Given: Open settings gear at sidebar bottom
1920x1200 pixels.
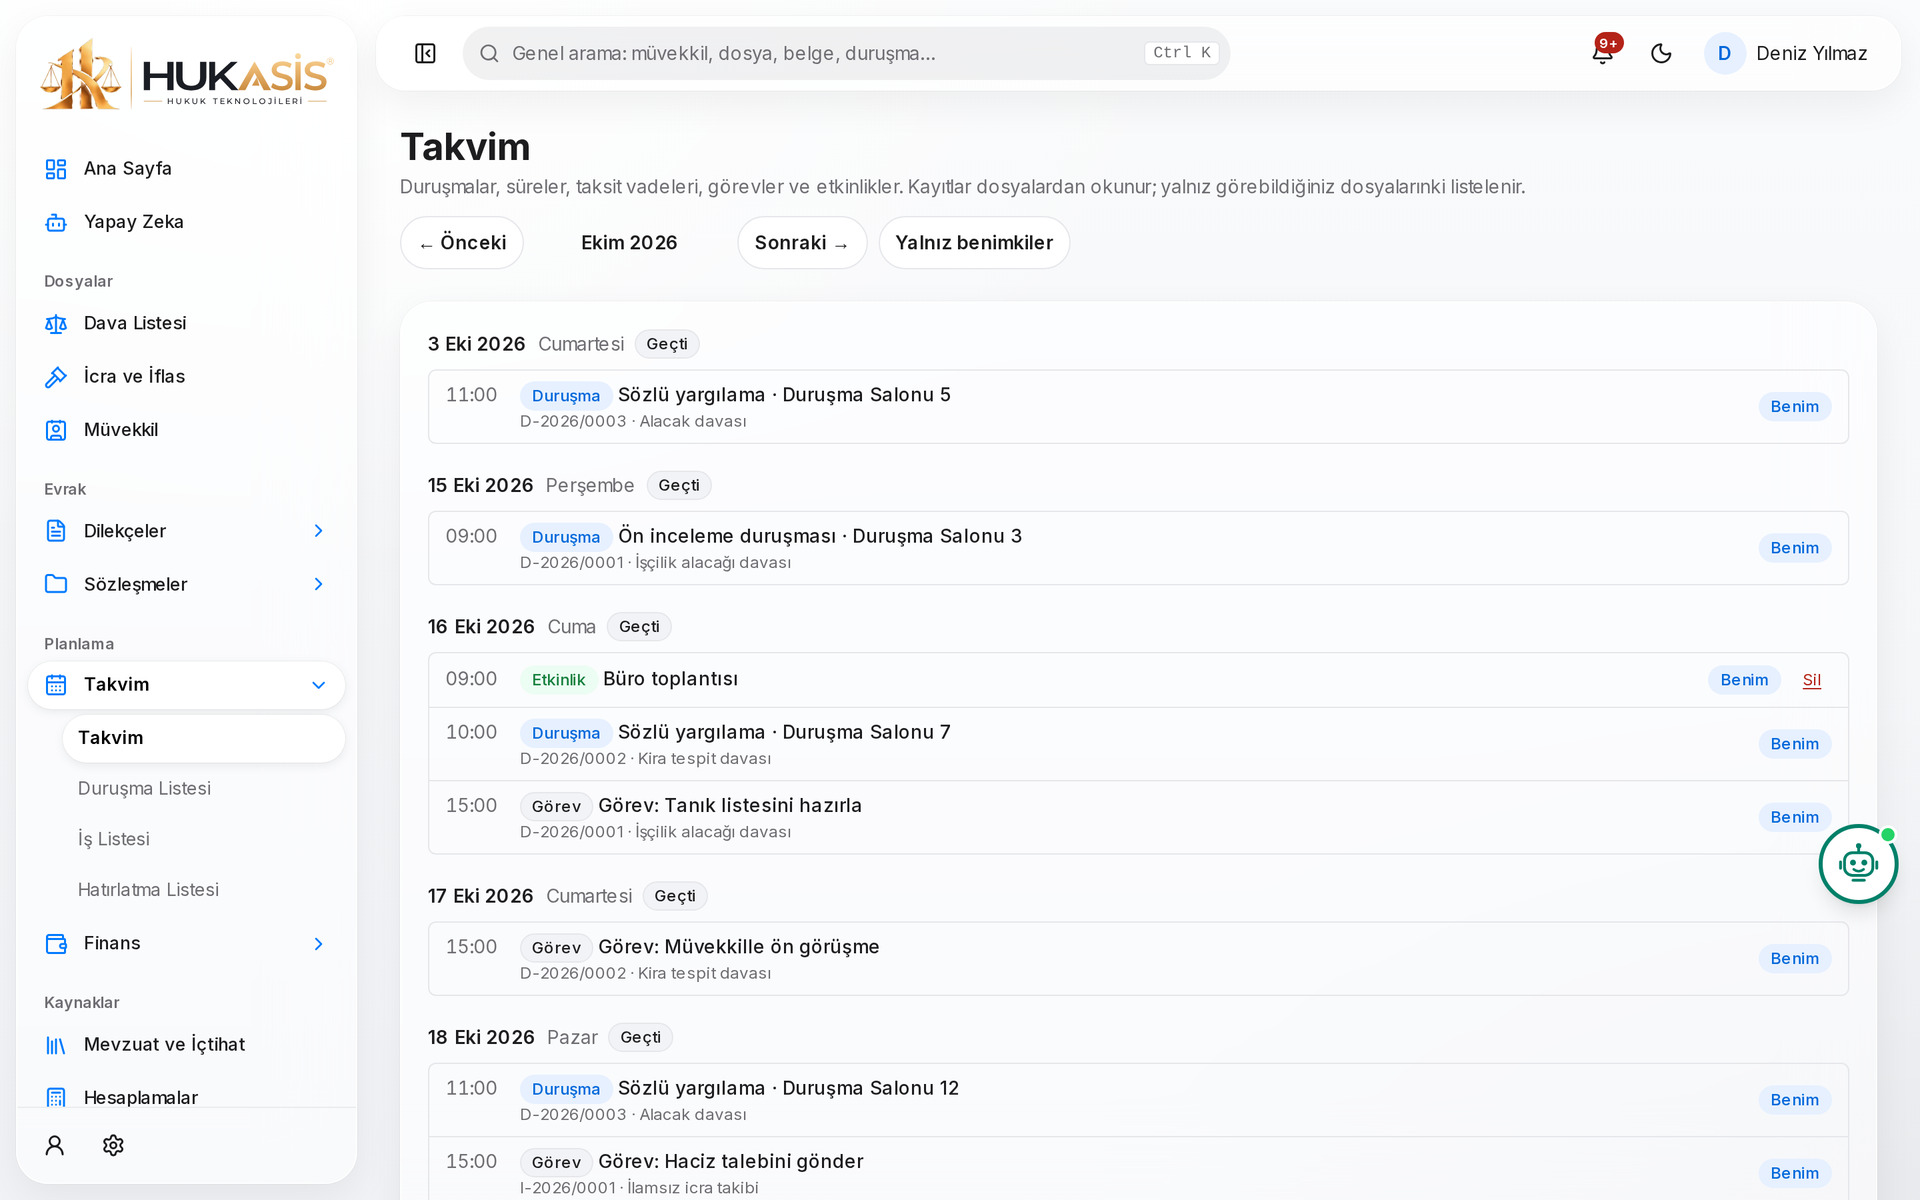Looking at the screenshot, I should [113, 1145].
